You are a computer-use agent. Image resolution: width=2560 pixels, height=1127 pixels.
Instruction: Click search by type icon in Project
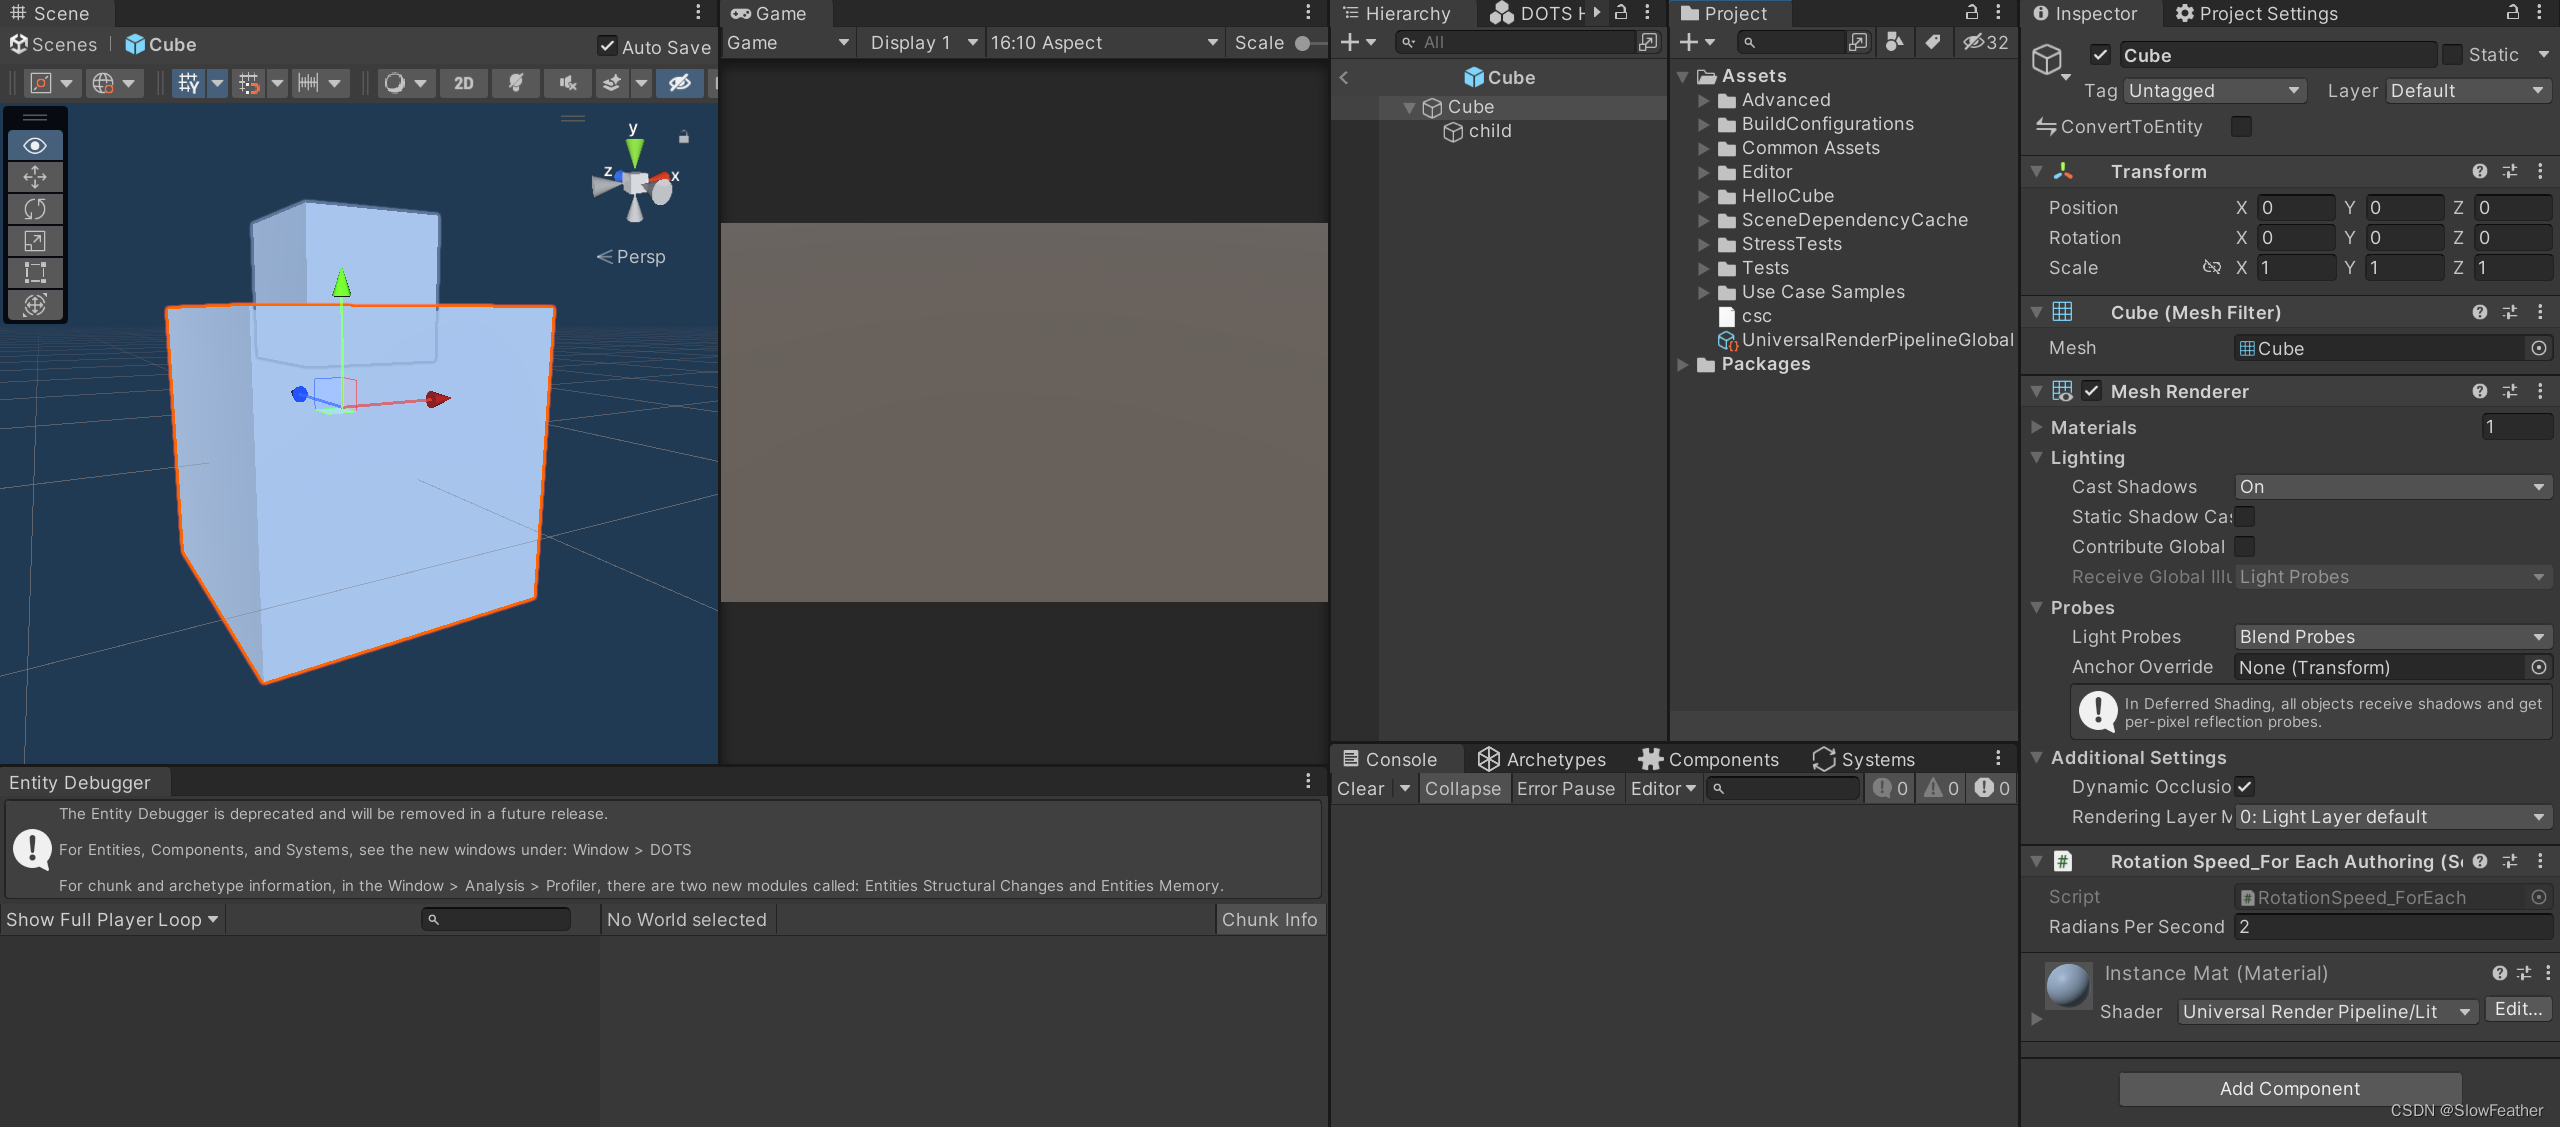tap(1894, 42)
